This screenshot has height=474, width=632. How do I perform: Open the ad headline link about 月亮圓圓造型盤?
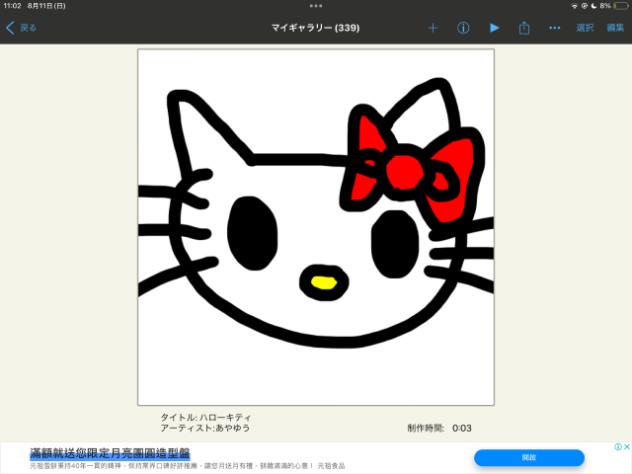pyautogui.click(x=110, y=453)
